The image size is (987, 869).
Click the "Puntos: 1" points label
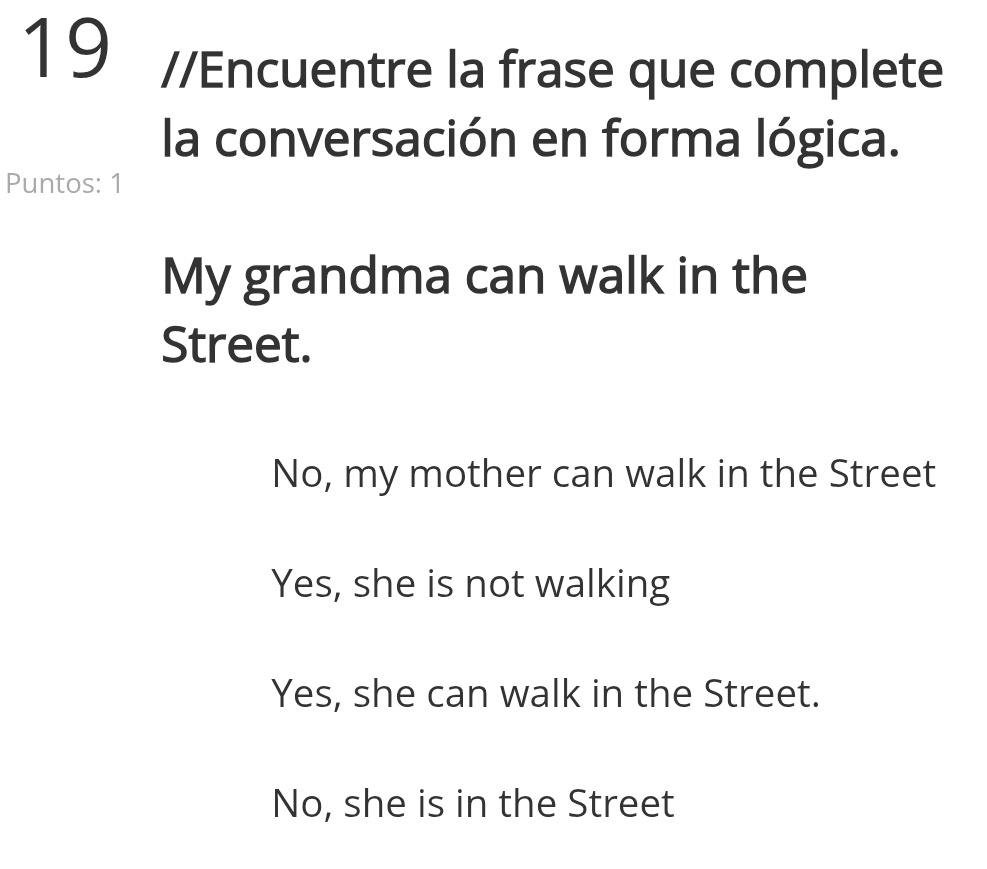(x=64, y=183)
